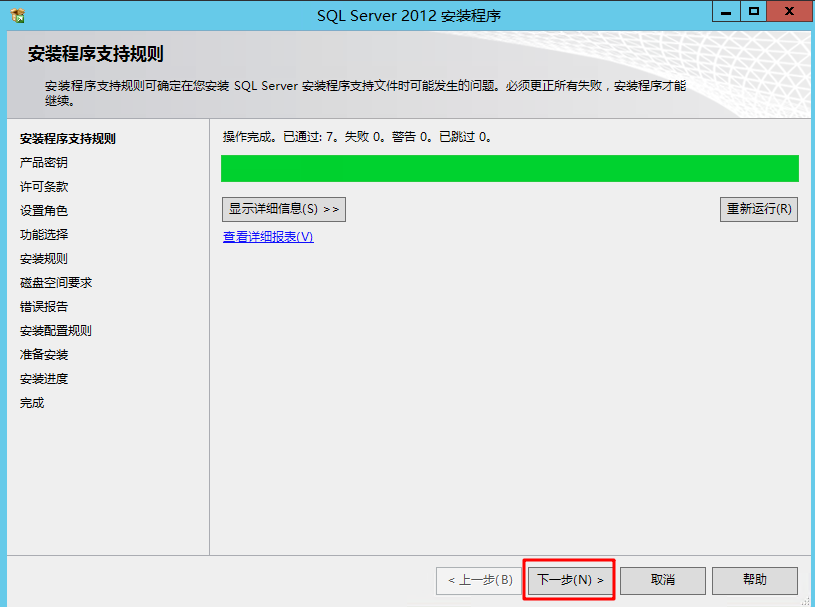Select the 安装规则 step
The width and height of the screenshot is (815, 607).
click(x=44, y=259)
